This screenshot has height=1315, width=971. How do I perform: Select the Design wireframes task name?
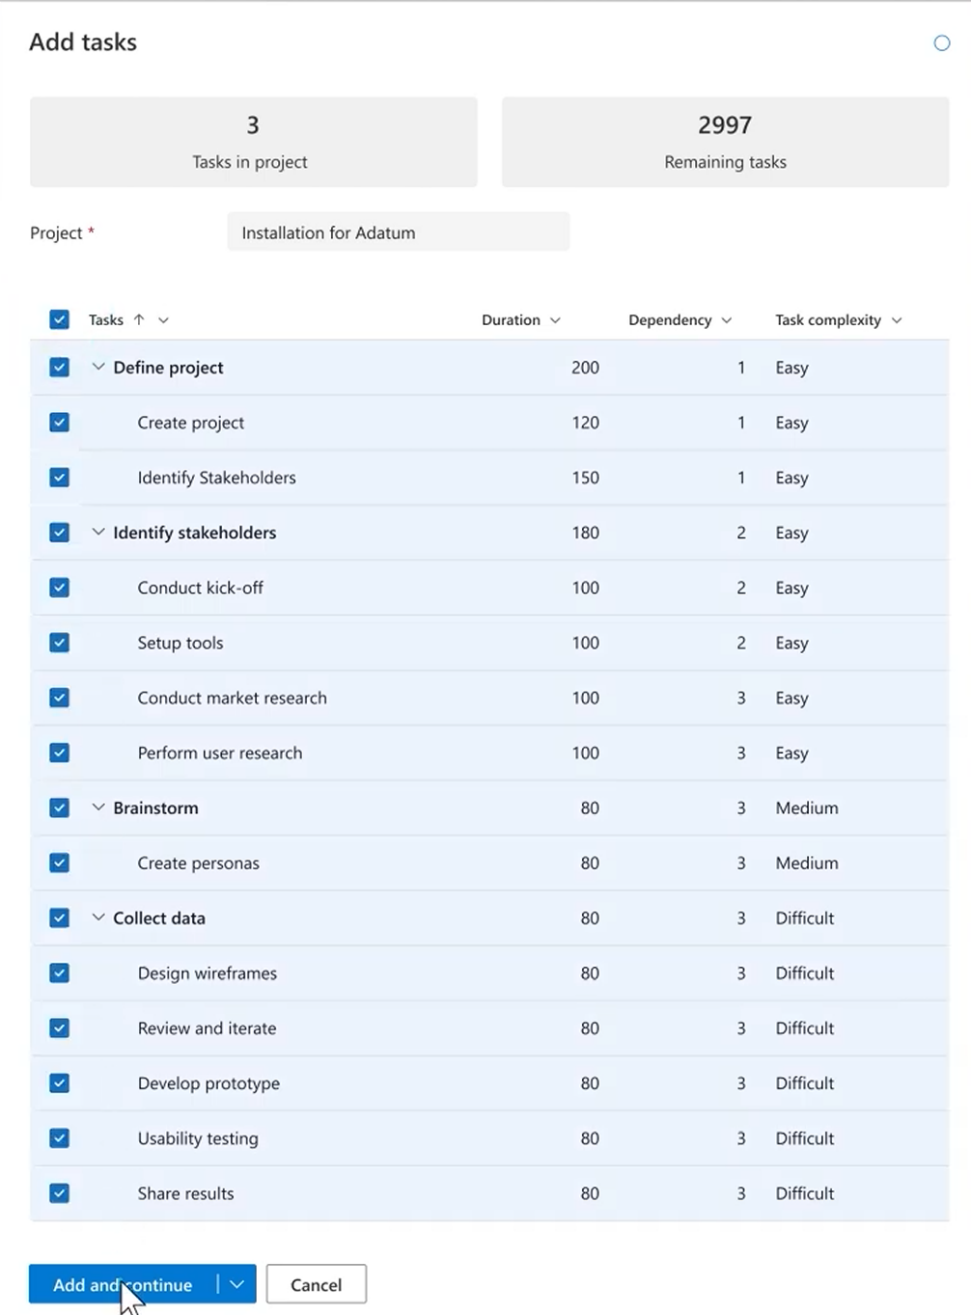tap(207, 973)
